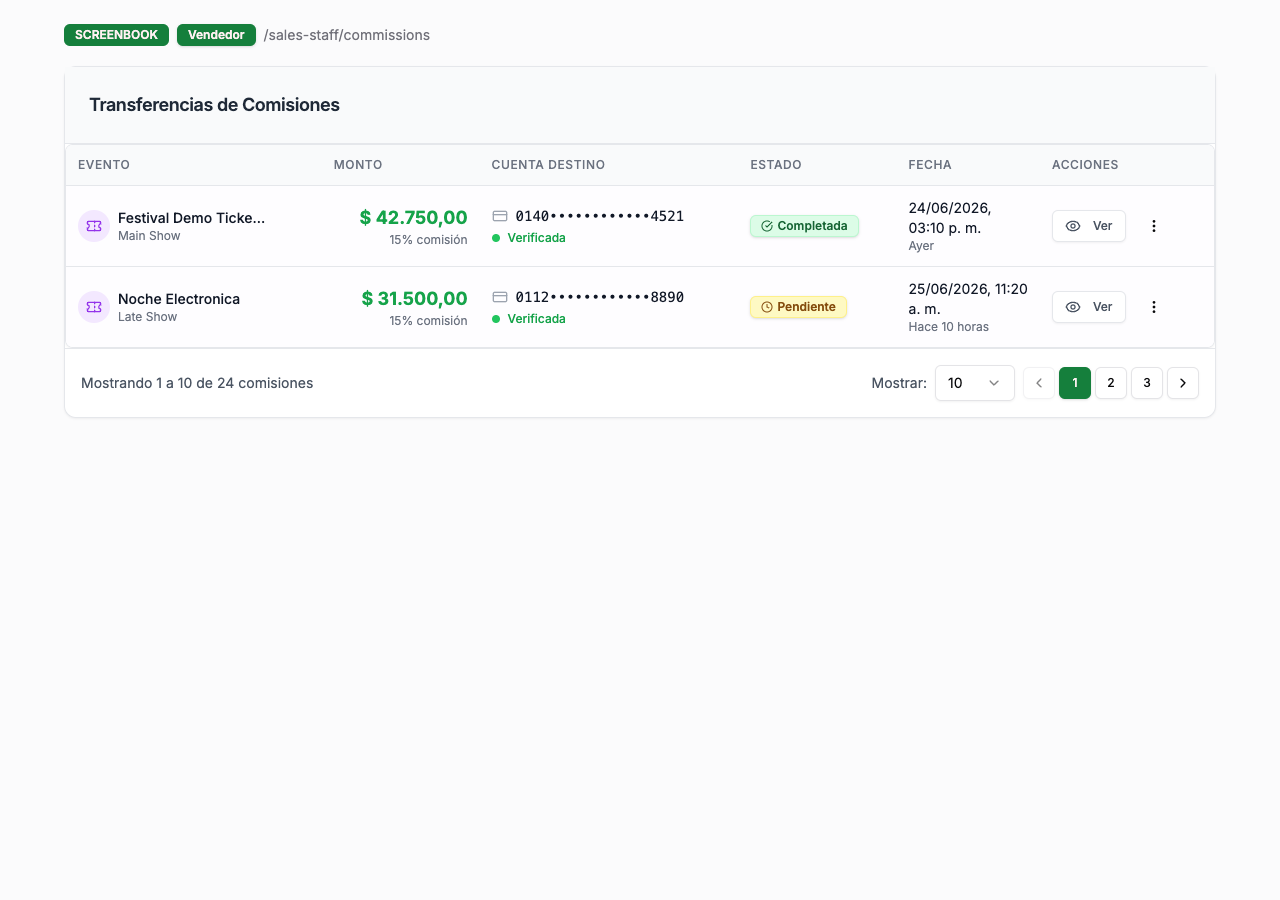The width and height of the screenshot is (1280, 900).
Task: Click the $ 42.750,00 amount
Action: [x=414, y=217]
